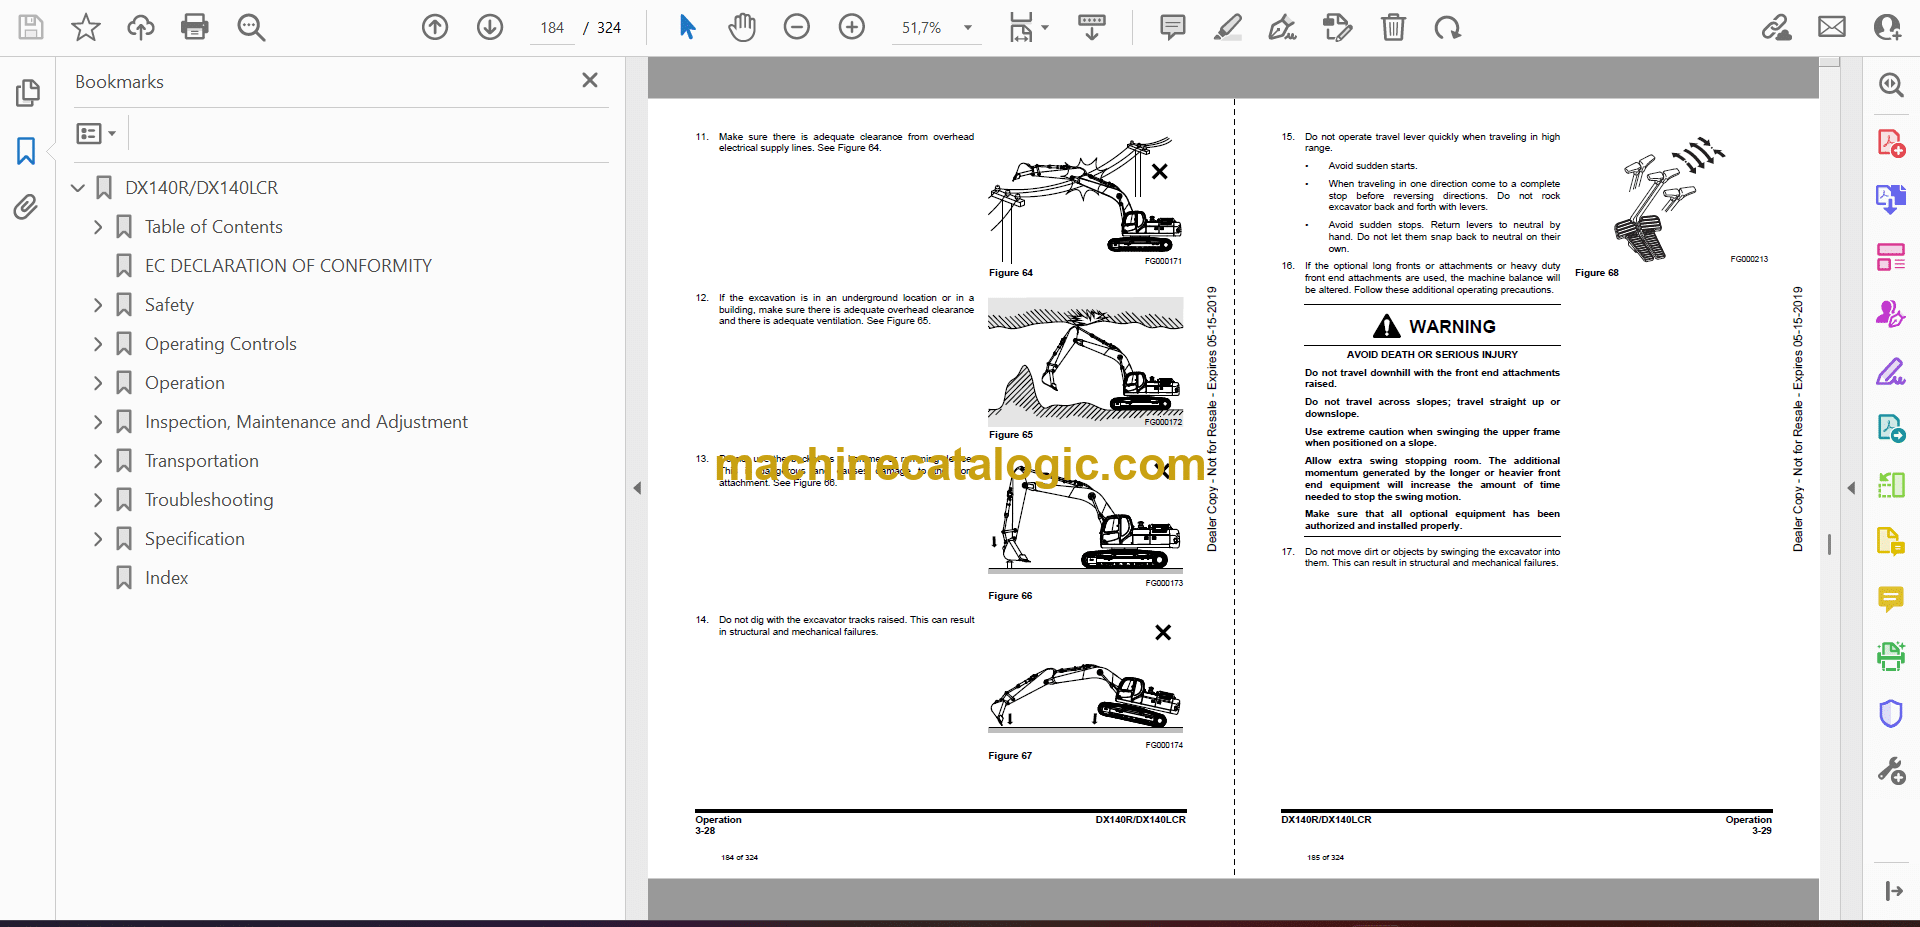Click the page number input field
This screenshot has width=1920, height=927.
(552, 28)
